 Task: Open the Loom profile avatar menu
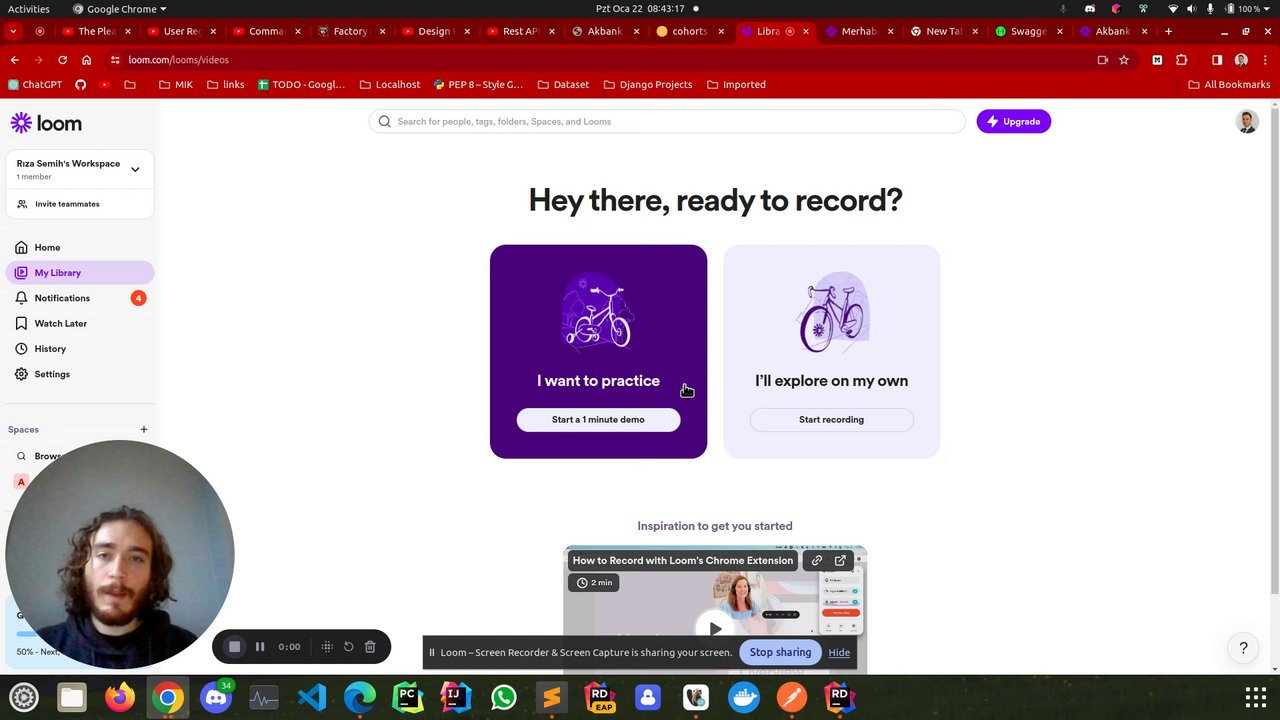(x=1247, y=122)
